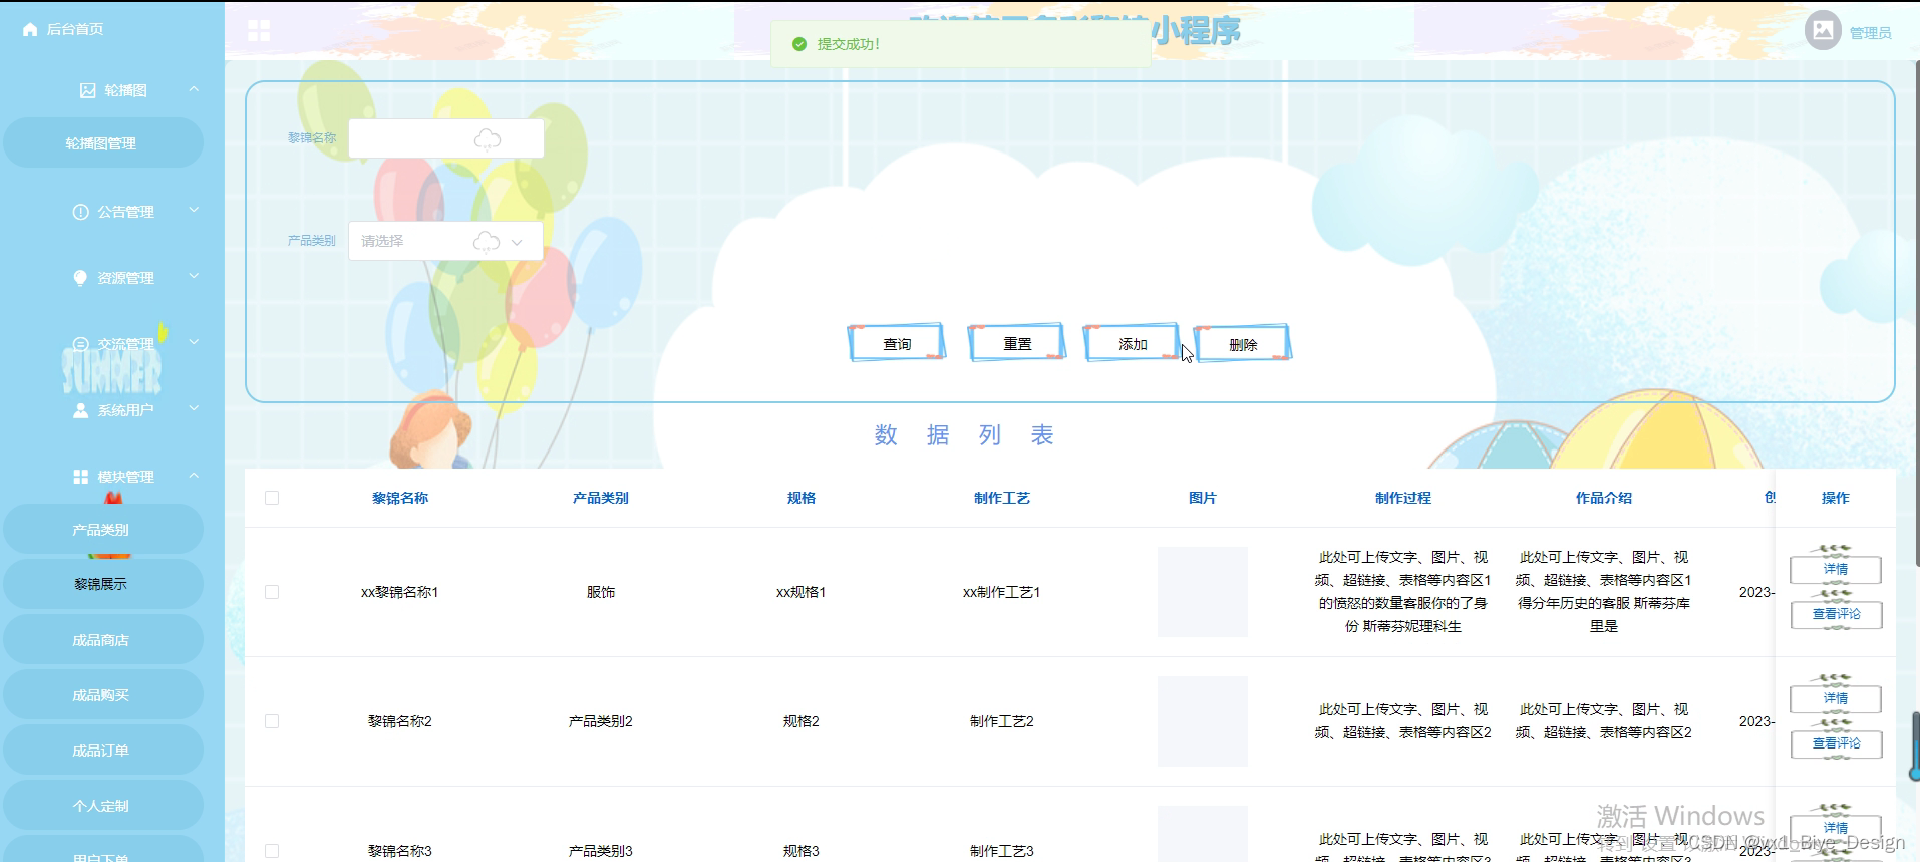Open 详情 for 黎锦名称3 row

point(1836,828)
